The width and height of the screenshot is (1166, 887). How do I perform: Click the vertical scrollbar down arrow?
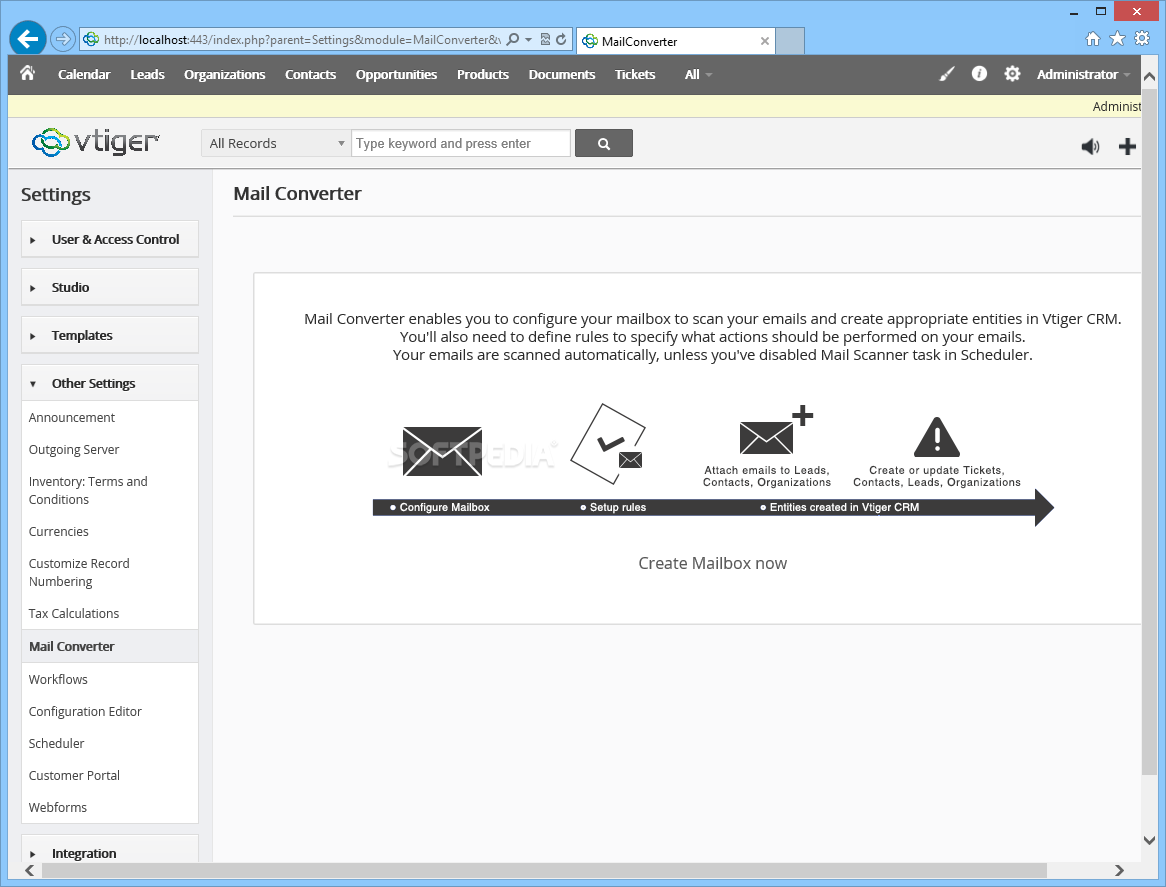(1149, 840)
